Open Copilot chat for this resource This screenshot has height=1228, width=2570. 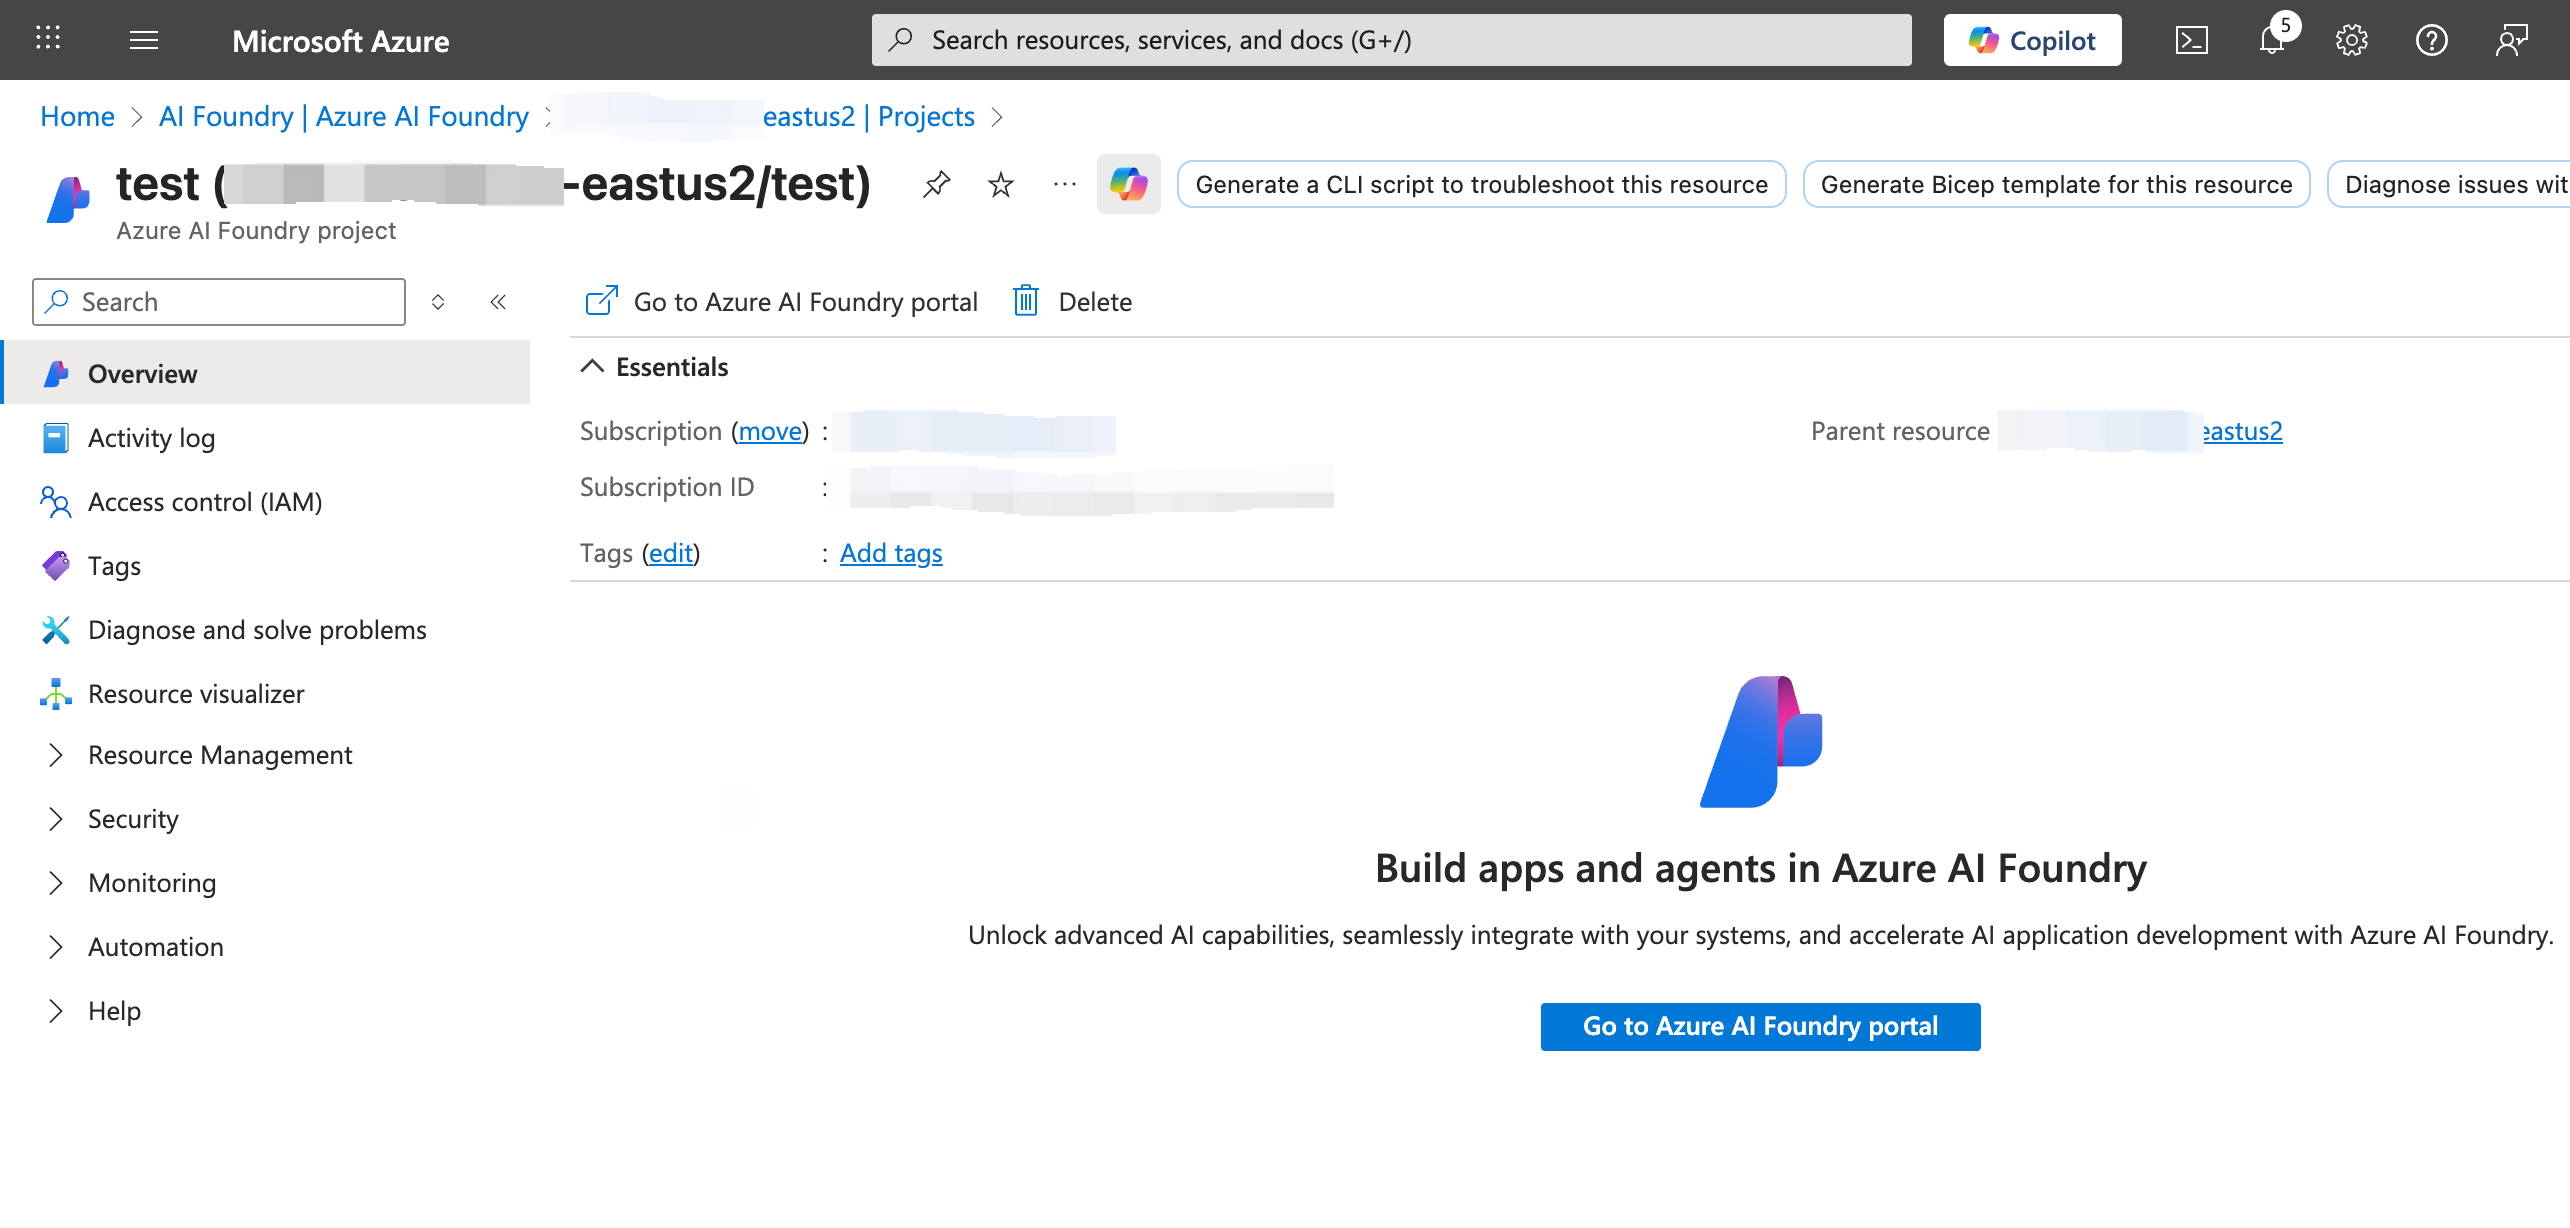pos(1128,185)
